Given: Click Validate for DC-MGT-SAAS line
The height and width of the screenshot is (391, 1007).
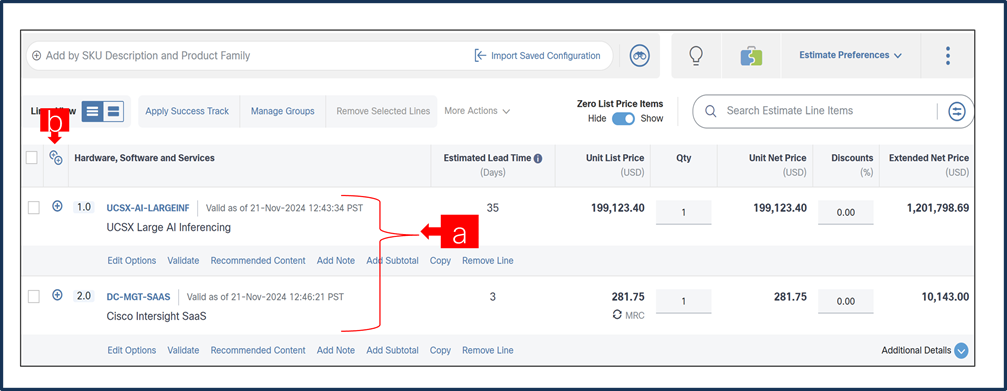Looking at the screenshot, I should [x=183, y=351].
